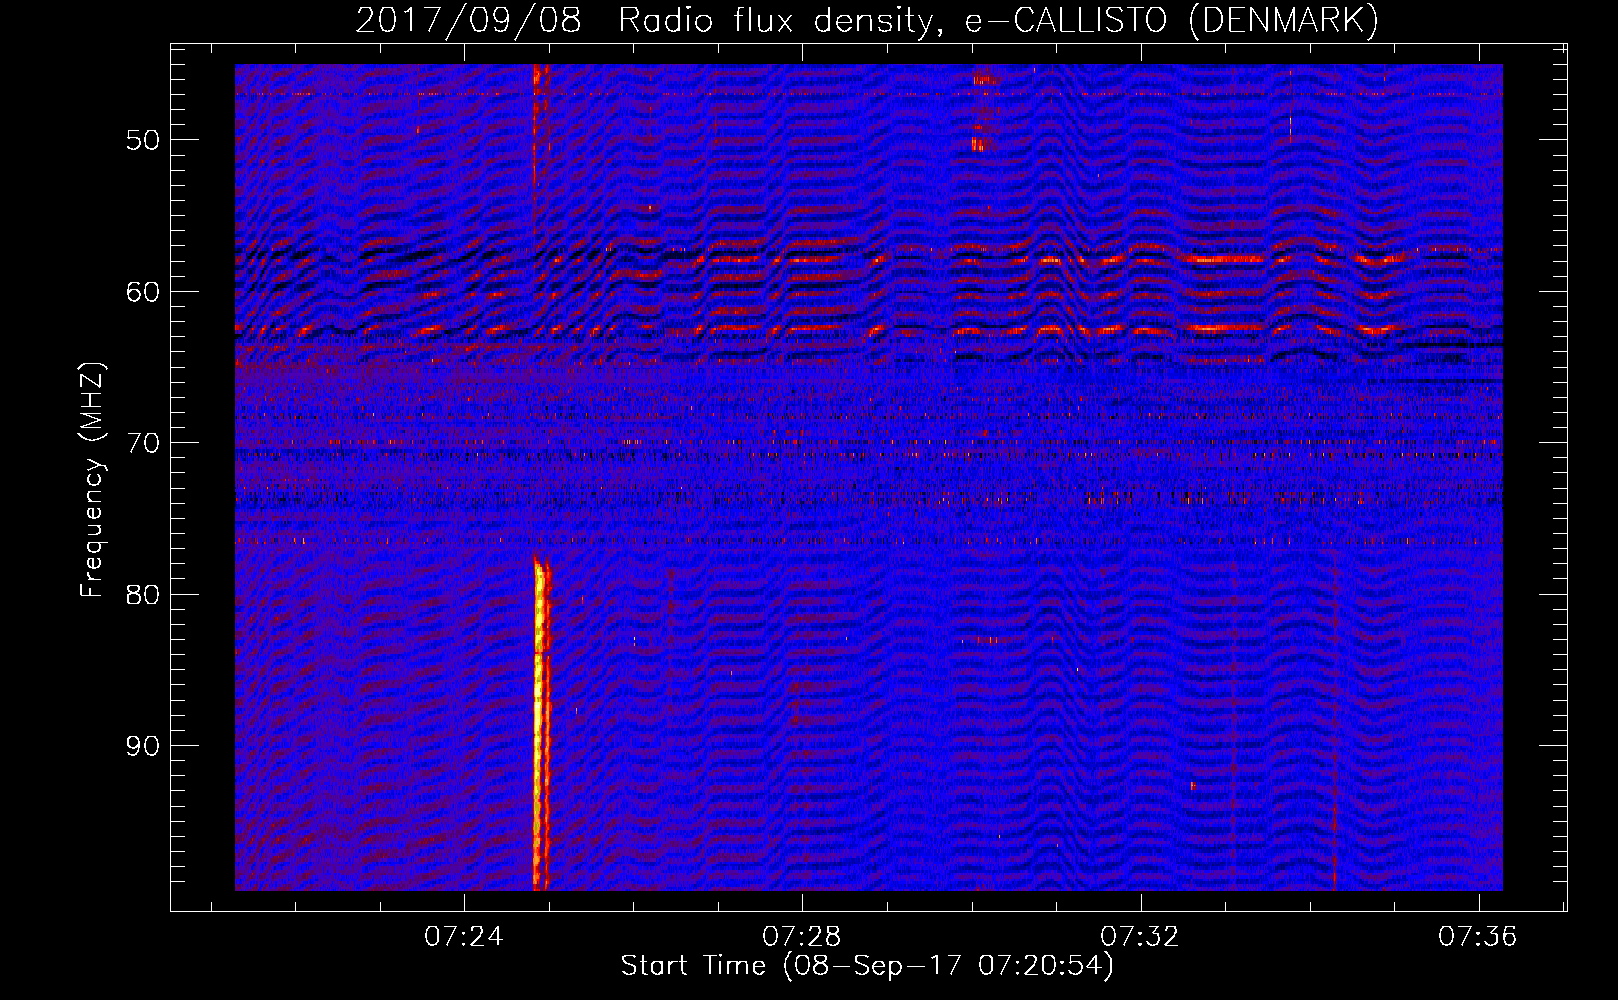Click the date '2017/09/08' in the title
Image resolution: width=1618 pixels, height=1000 pixels.
point(468,21)
